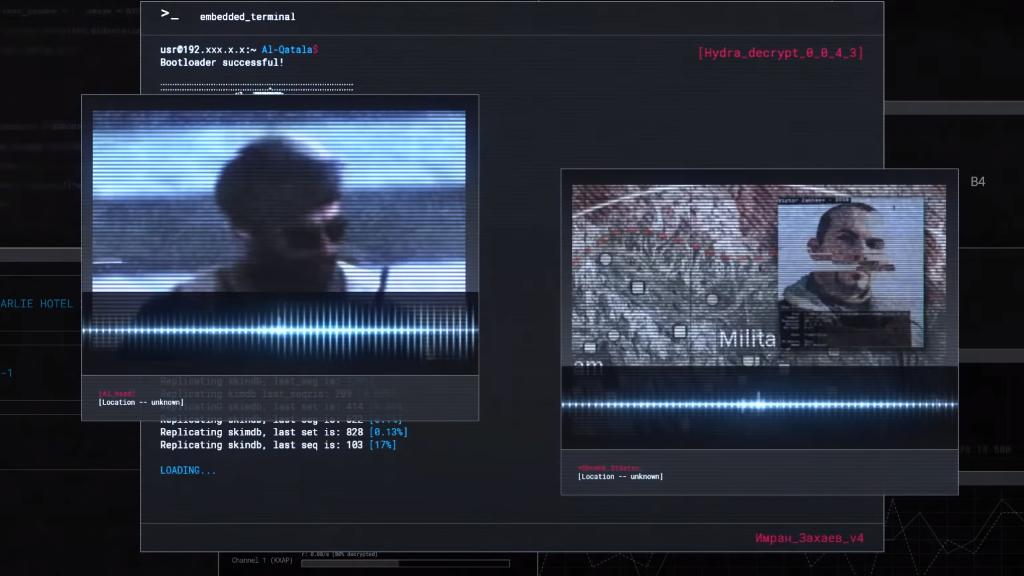
Task: Click the blue Al-Qatala prompt label
Action: tap(287, 50)
